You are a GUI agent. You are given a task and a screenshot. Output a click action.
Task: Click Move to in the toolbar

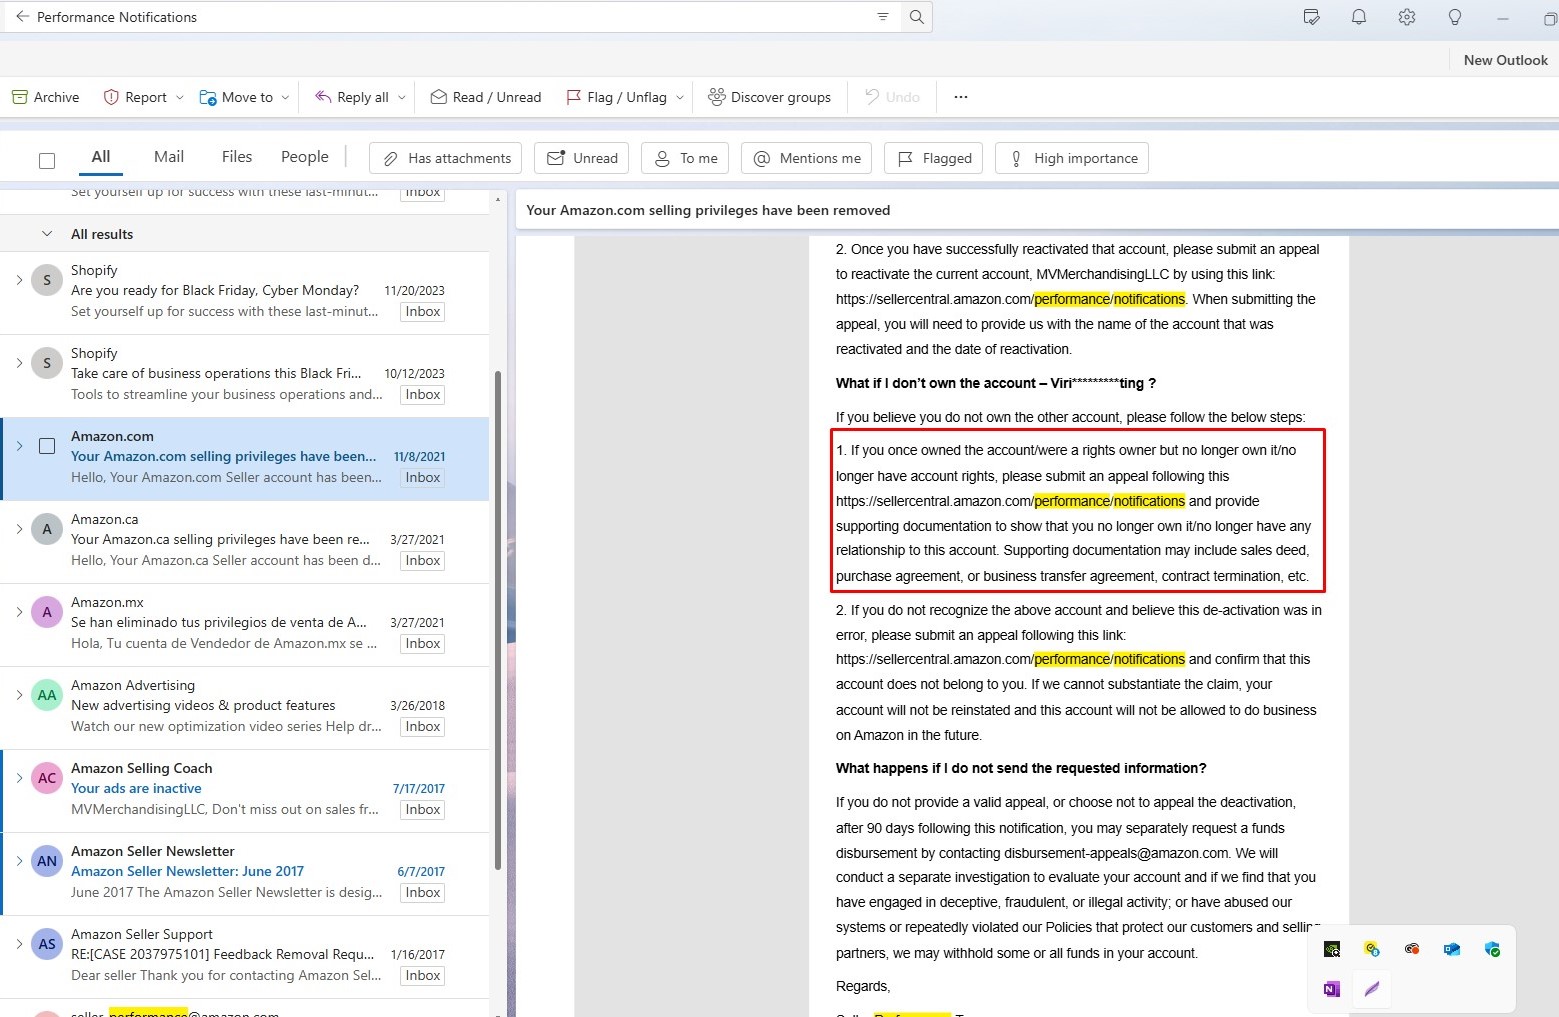click(x=237, y=97)
